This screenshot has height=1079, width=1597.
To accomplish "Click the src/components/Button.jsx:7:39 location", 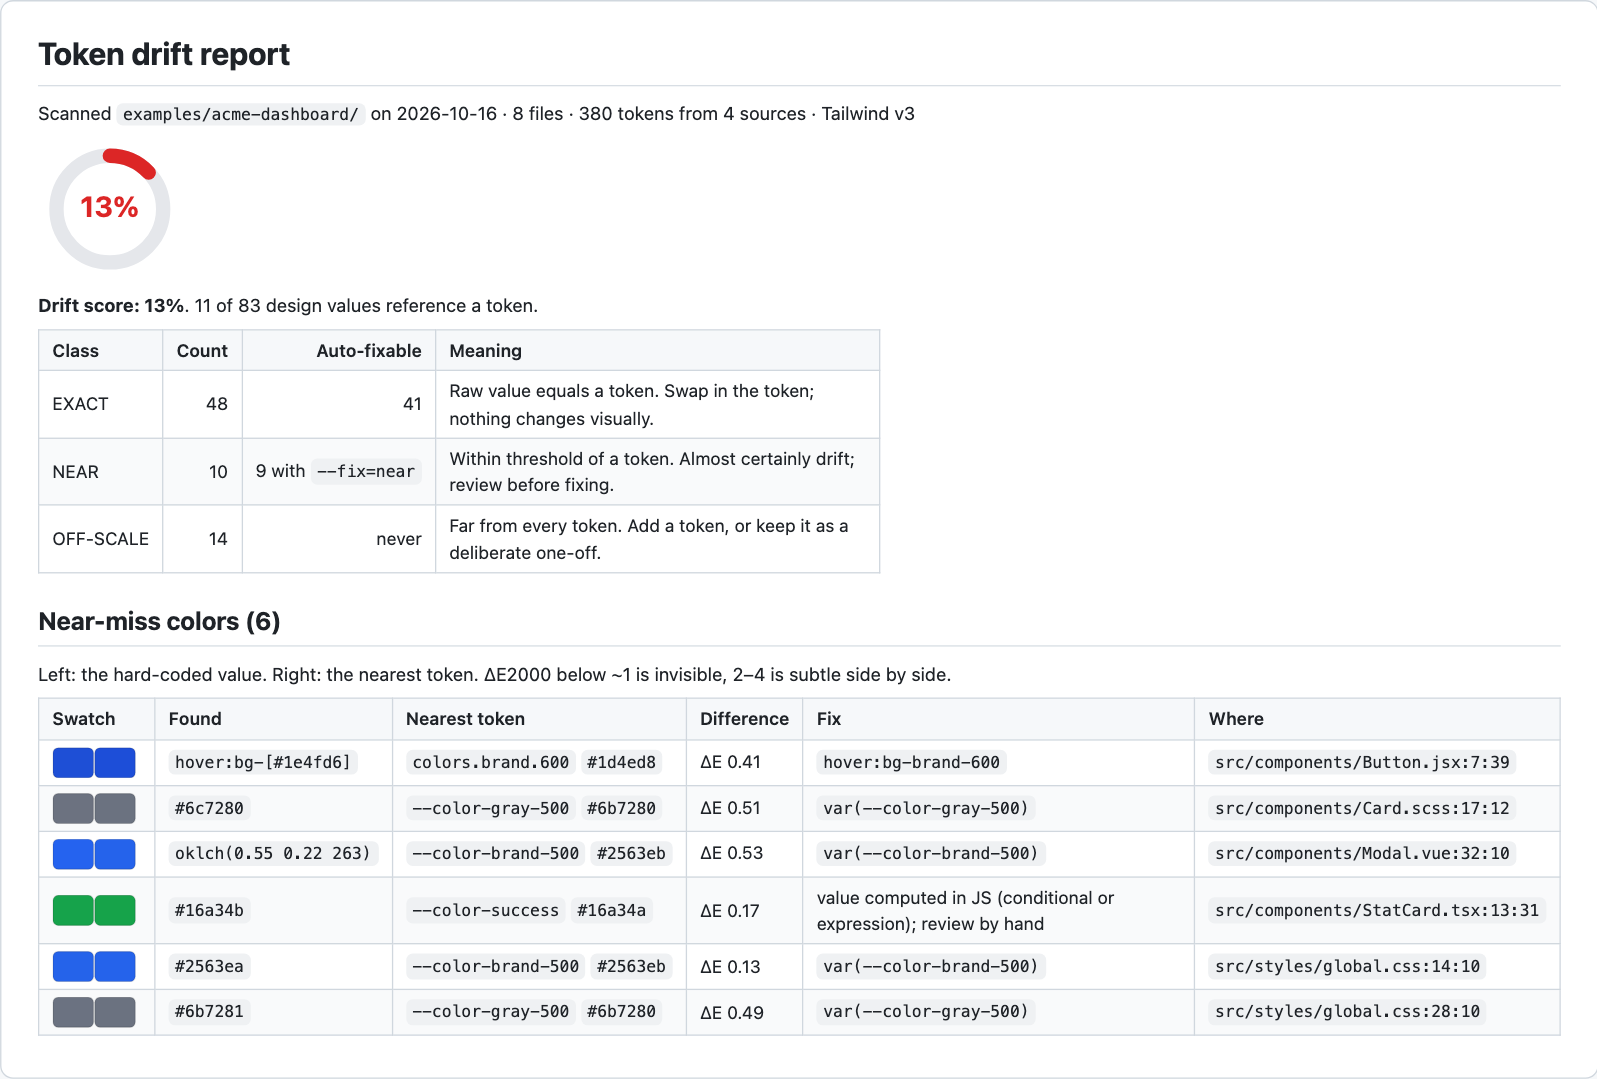I will click(x=1362, y=763).
